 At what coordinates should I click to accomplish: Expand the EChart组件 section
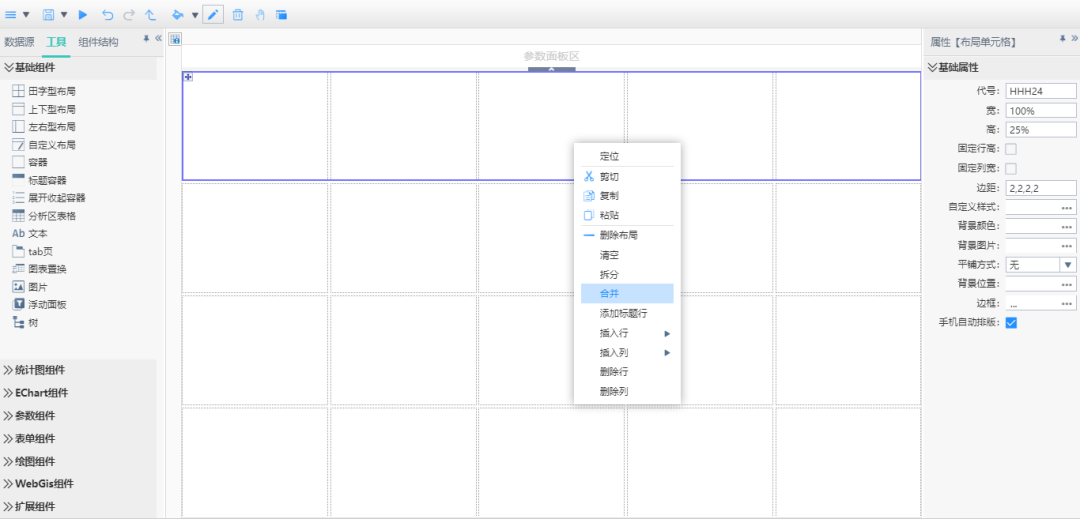(x=41, y=393)
